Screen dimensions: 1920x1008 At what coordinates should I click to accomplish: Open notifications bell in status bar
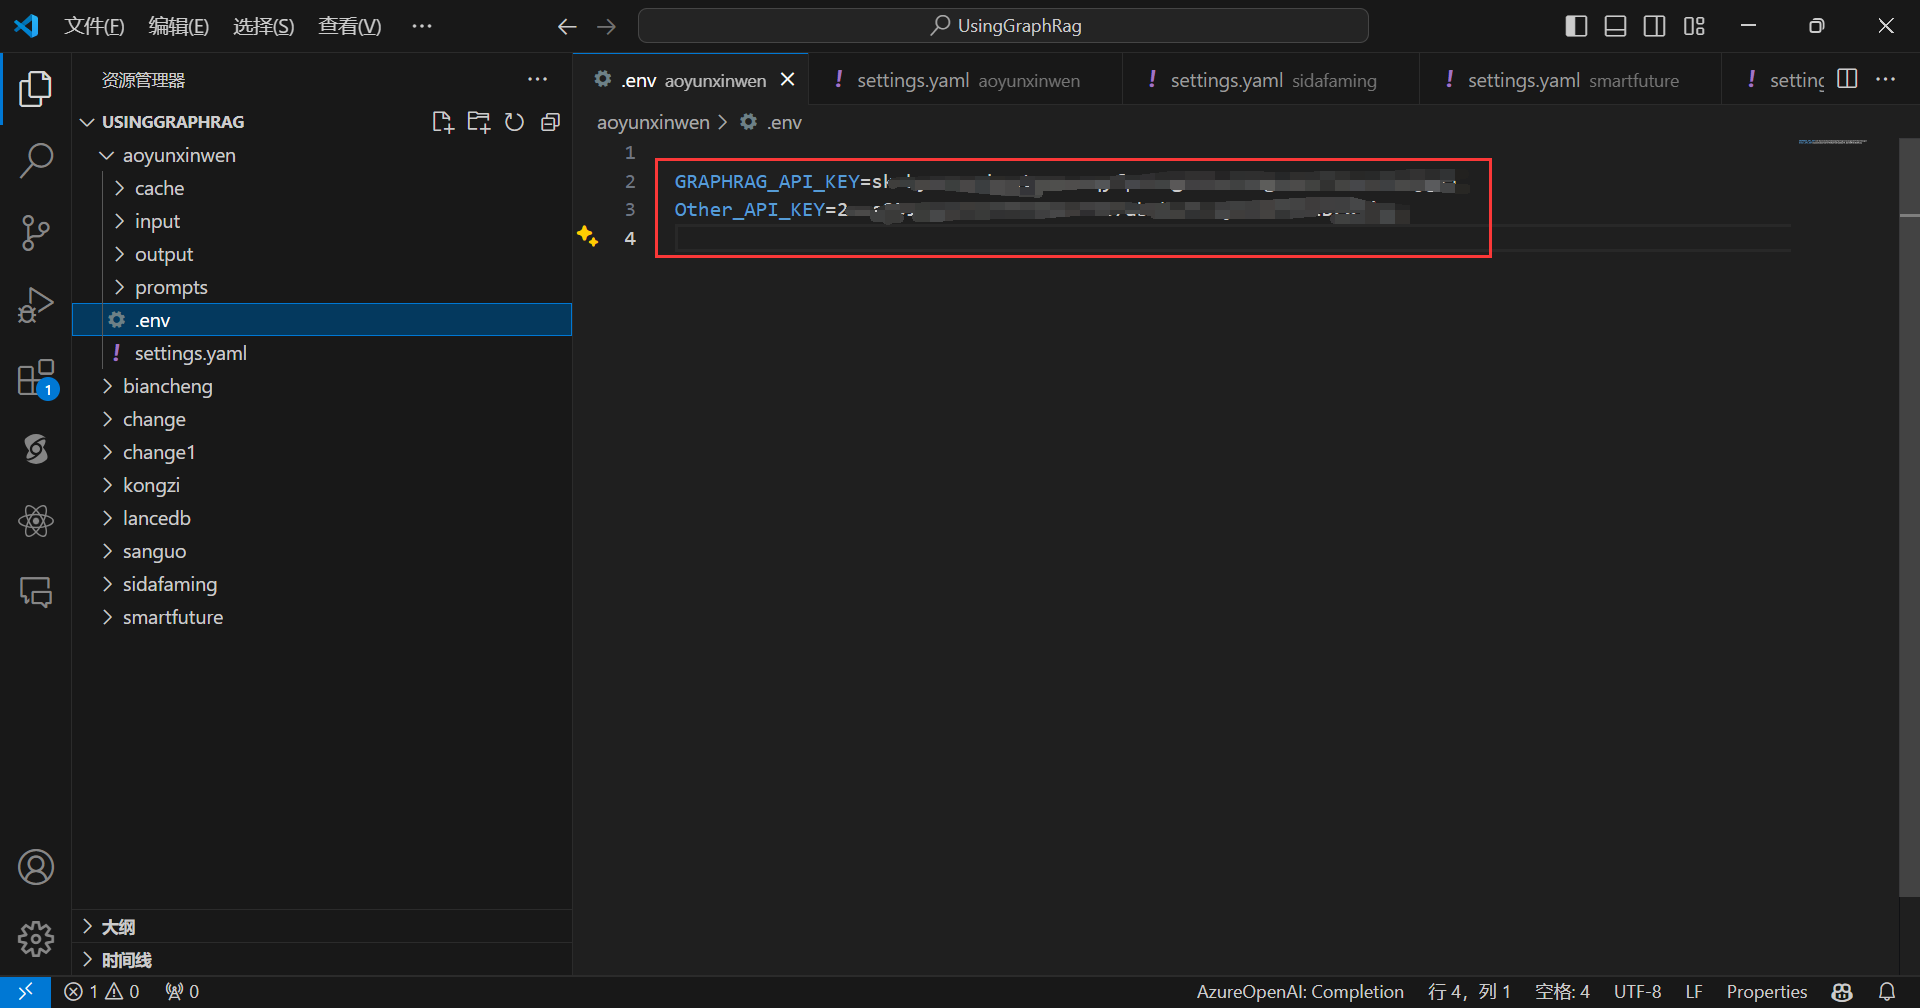[x=1887, y=991]
